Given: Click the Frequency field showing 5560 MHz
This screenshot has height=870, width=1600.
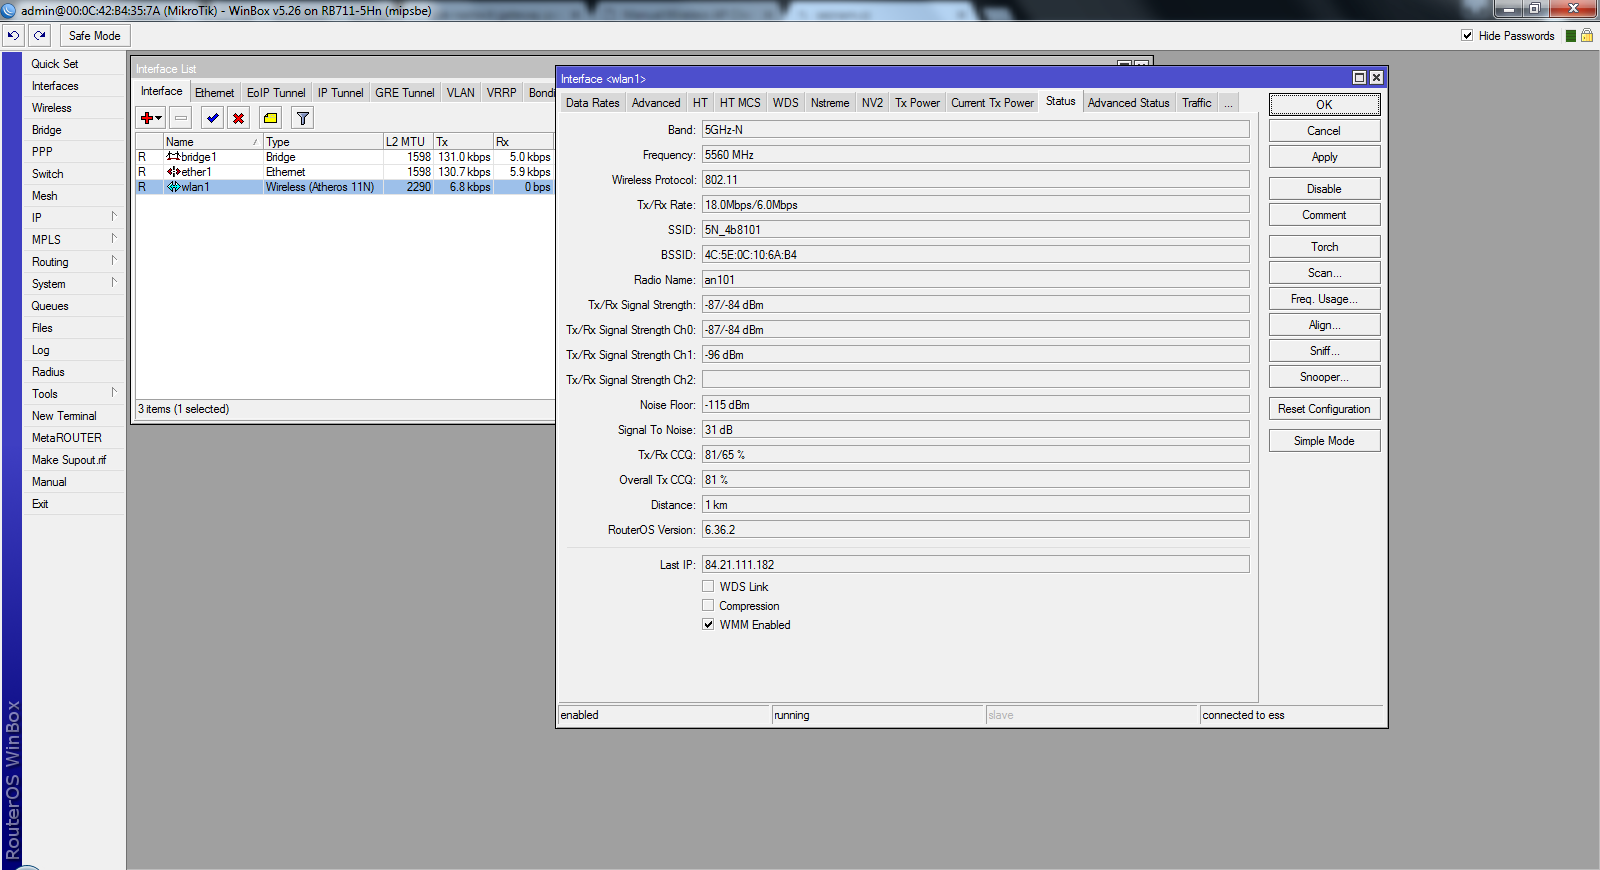Looking at the screenshot, I should 975,155.
